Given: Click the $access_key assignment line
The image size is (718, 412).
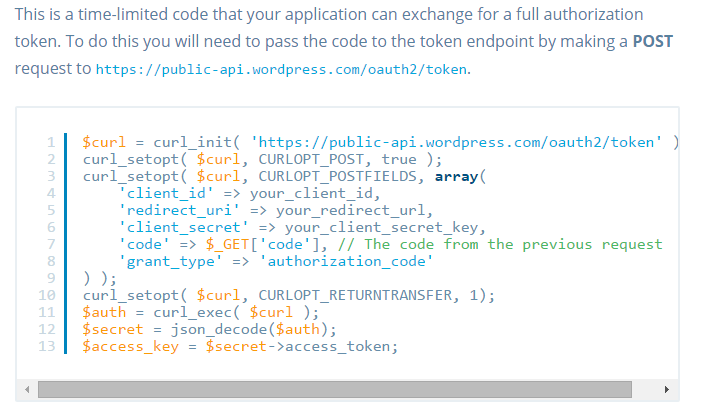Looking at the screenshot, I should tap(240, 346).
